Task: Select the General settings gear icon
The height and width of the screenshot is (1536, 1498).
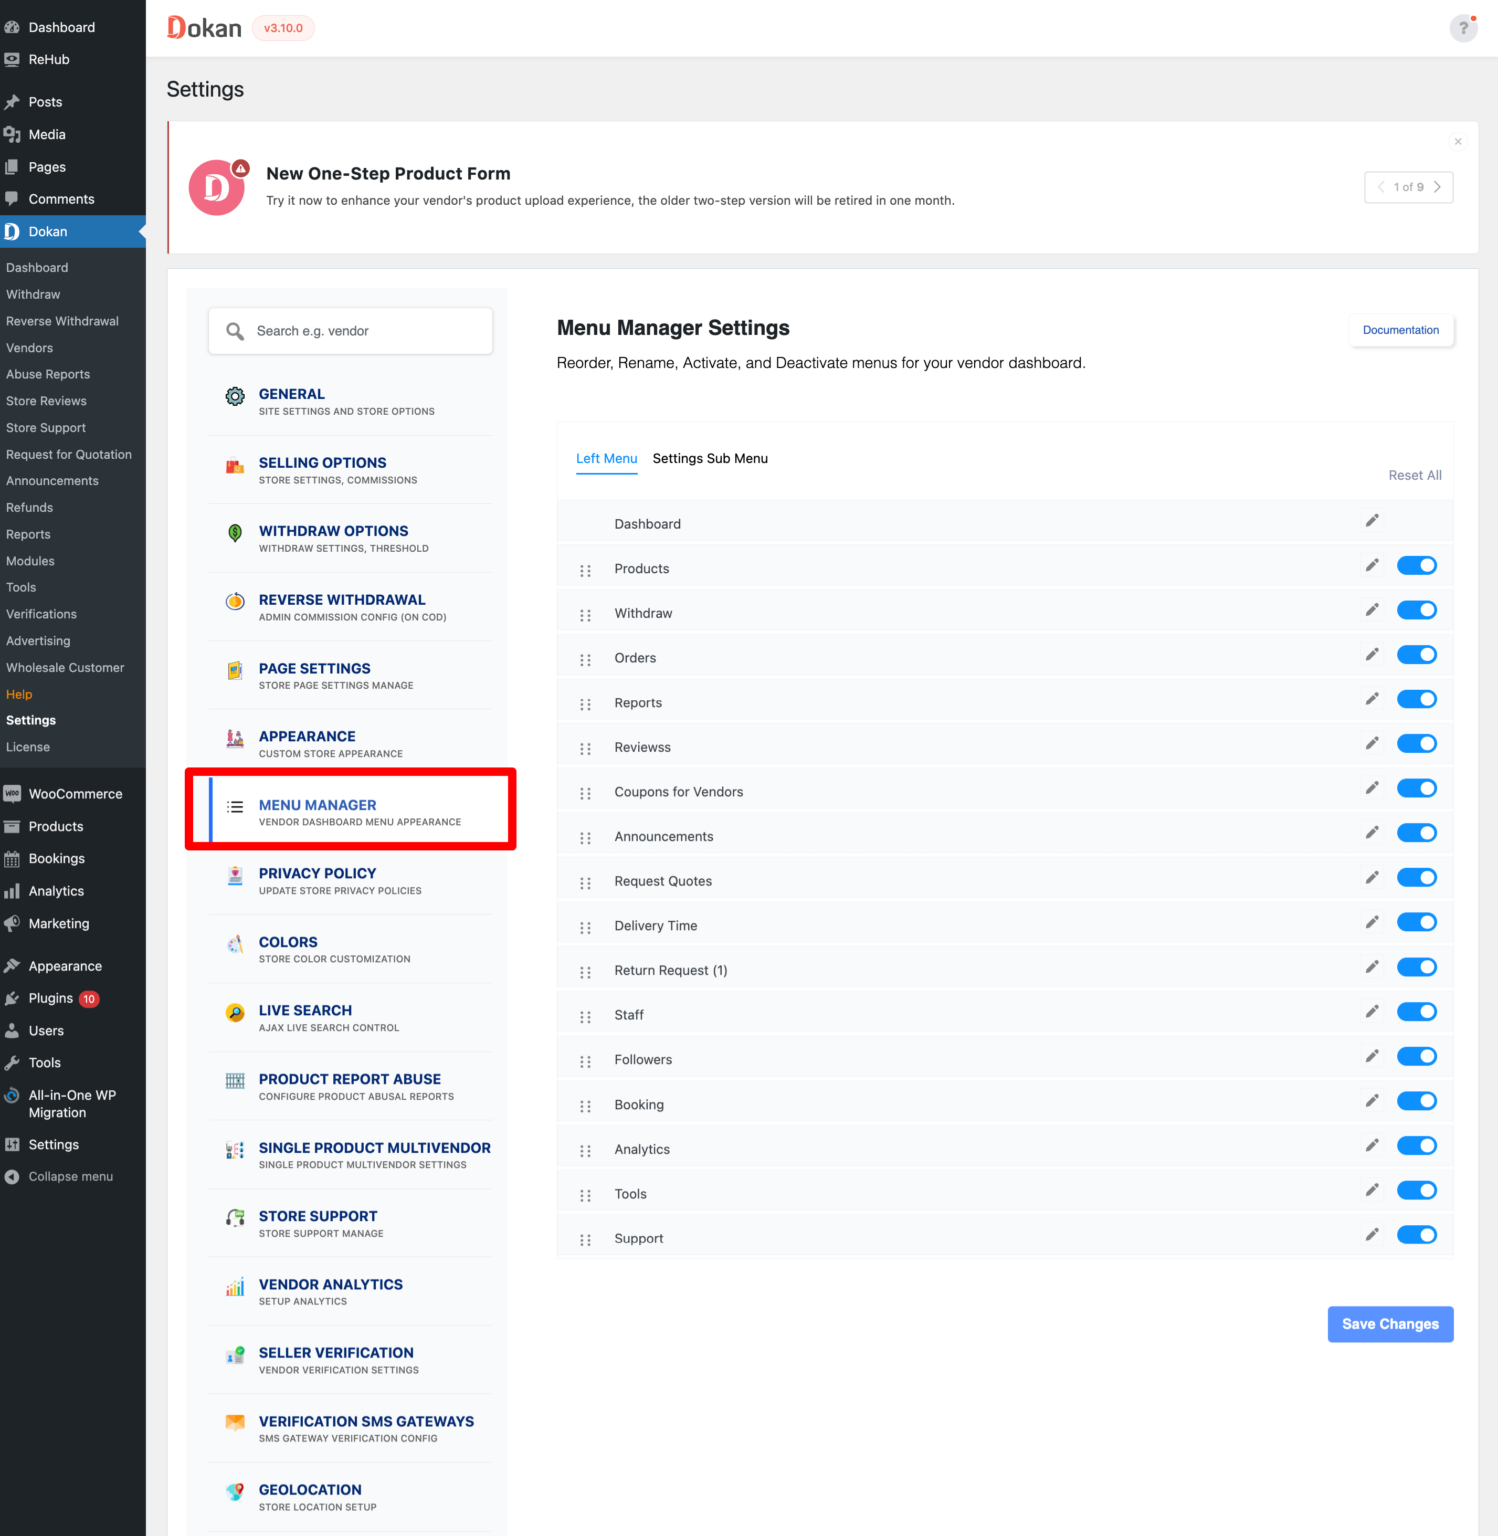Action: (x=235, y=395)
